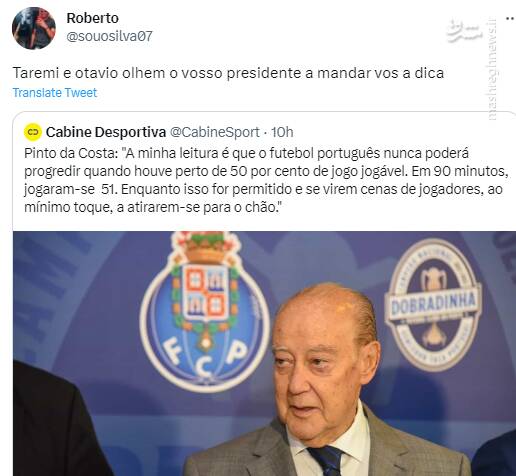Screen dimensions: 516x476
Task: Expand the quoted tweet's photo
Action: point(264,353)
